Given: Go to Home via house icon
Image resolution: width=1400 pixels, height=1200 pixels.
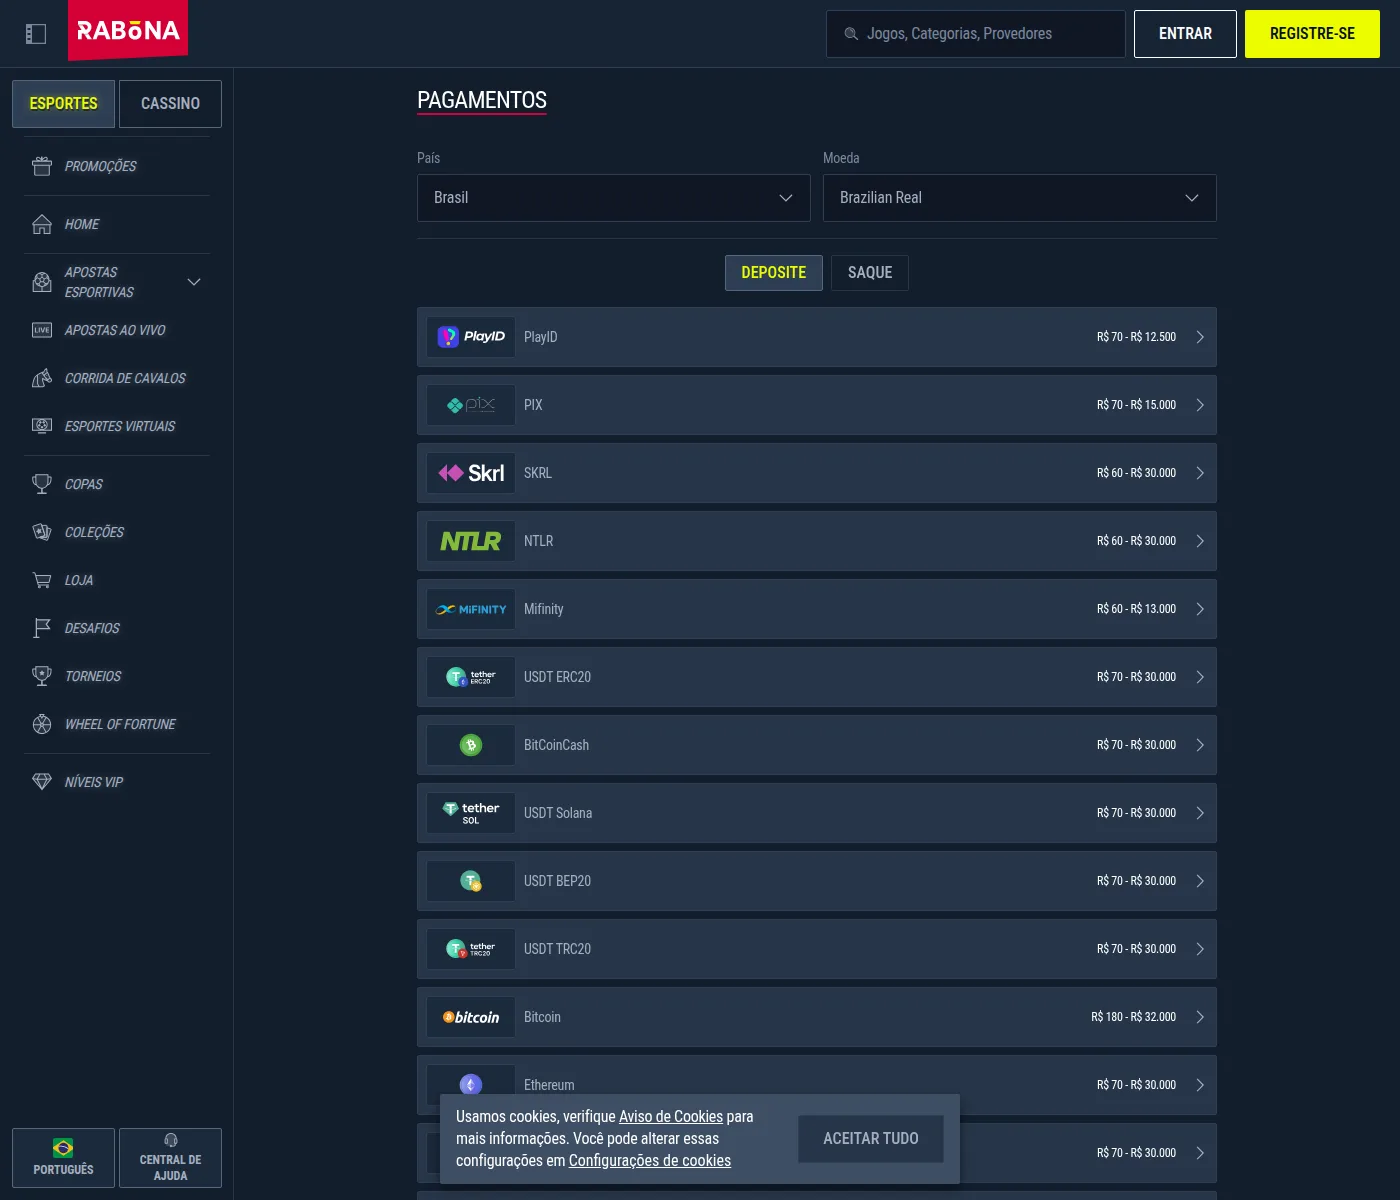Looking at the screenshot, I should (42, 224).
